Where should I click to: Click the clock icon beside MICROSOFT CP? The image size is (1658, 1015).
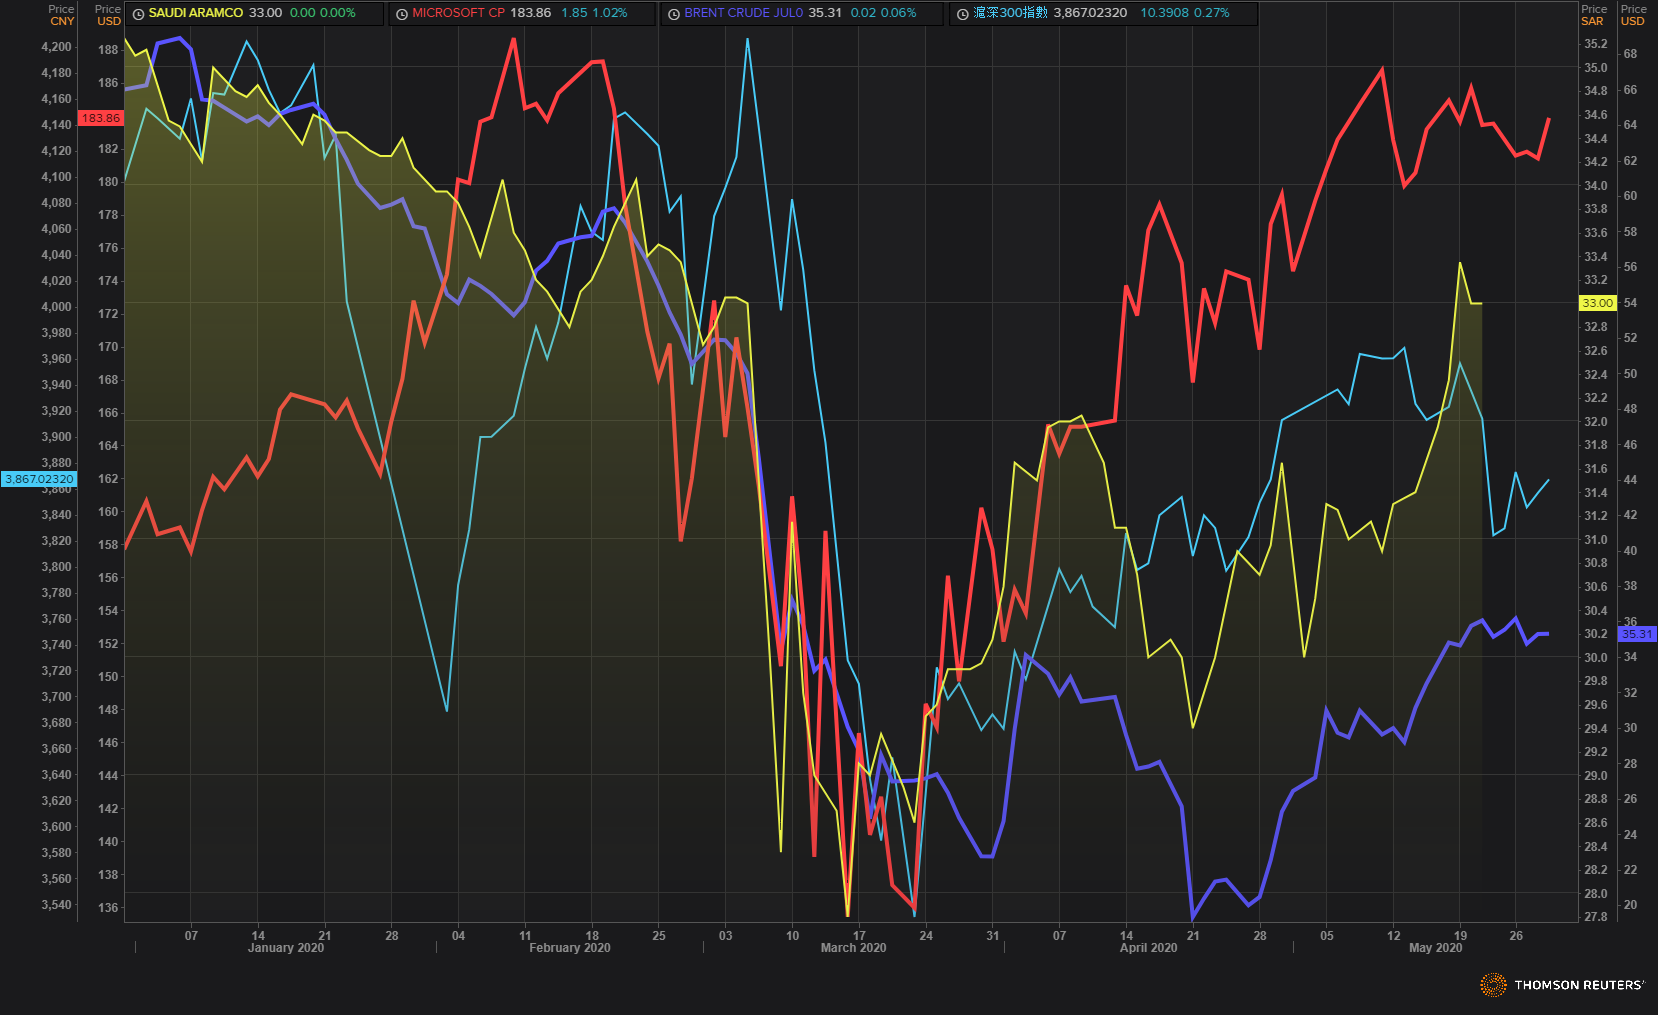pos(402,14)
